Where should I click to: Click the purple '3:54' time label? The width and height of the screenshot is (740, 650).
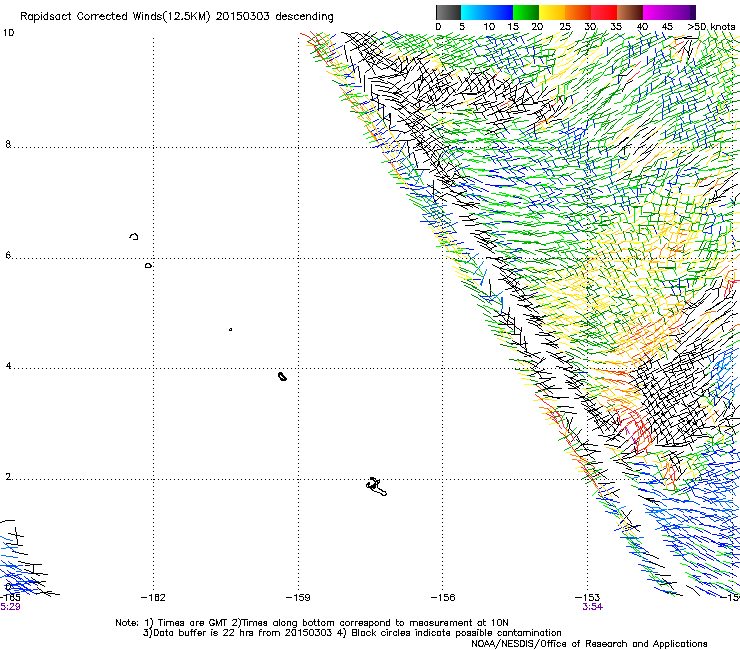coord(592,607)
